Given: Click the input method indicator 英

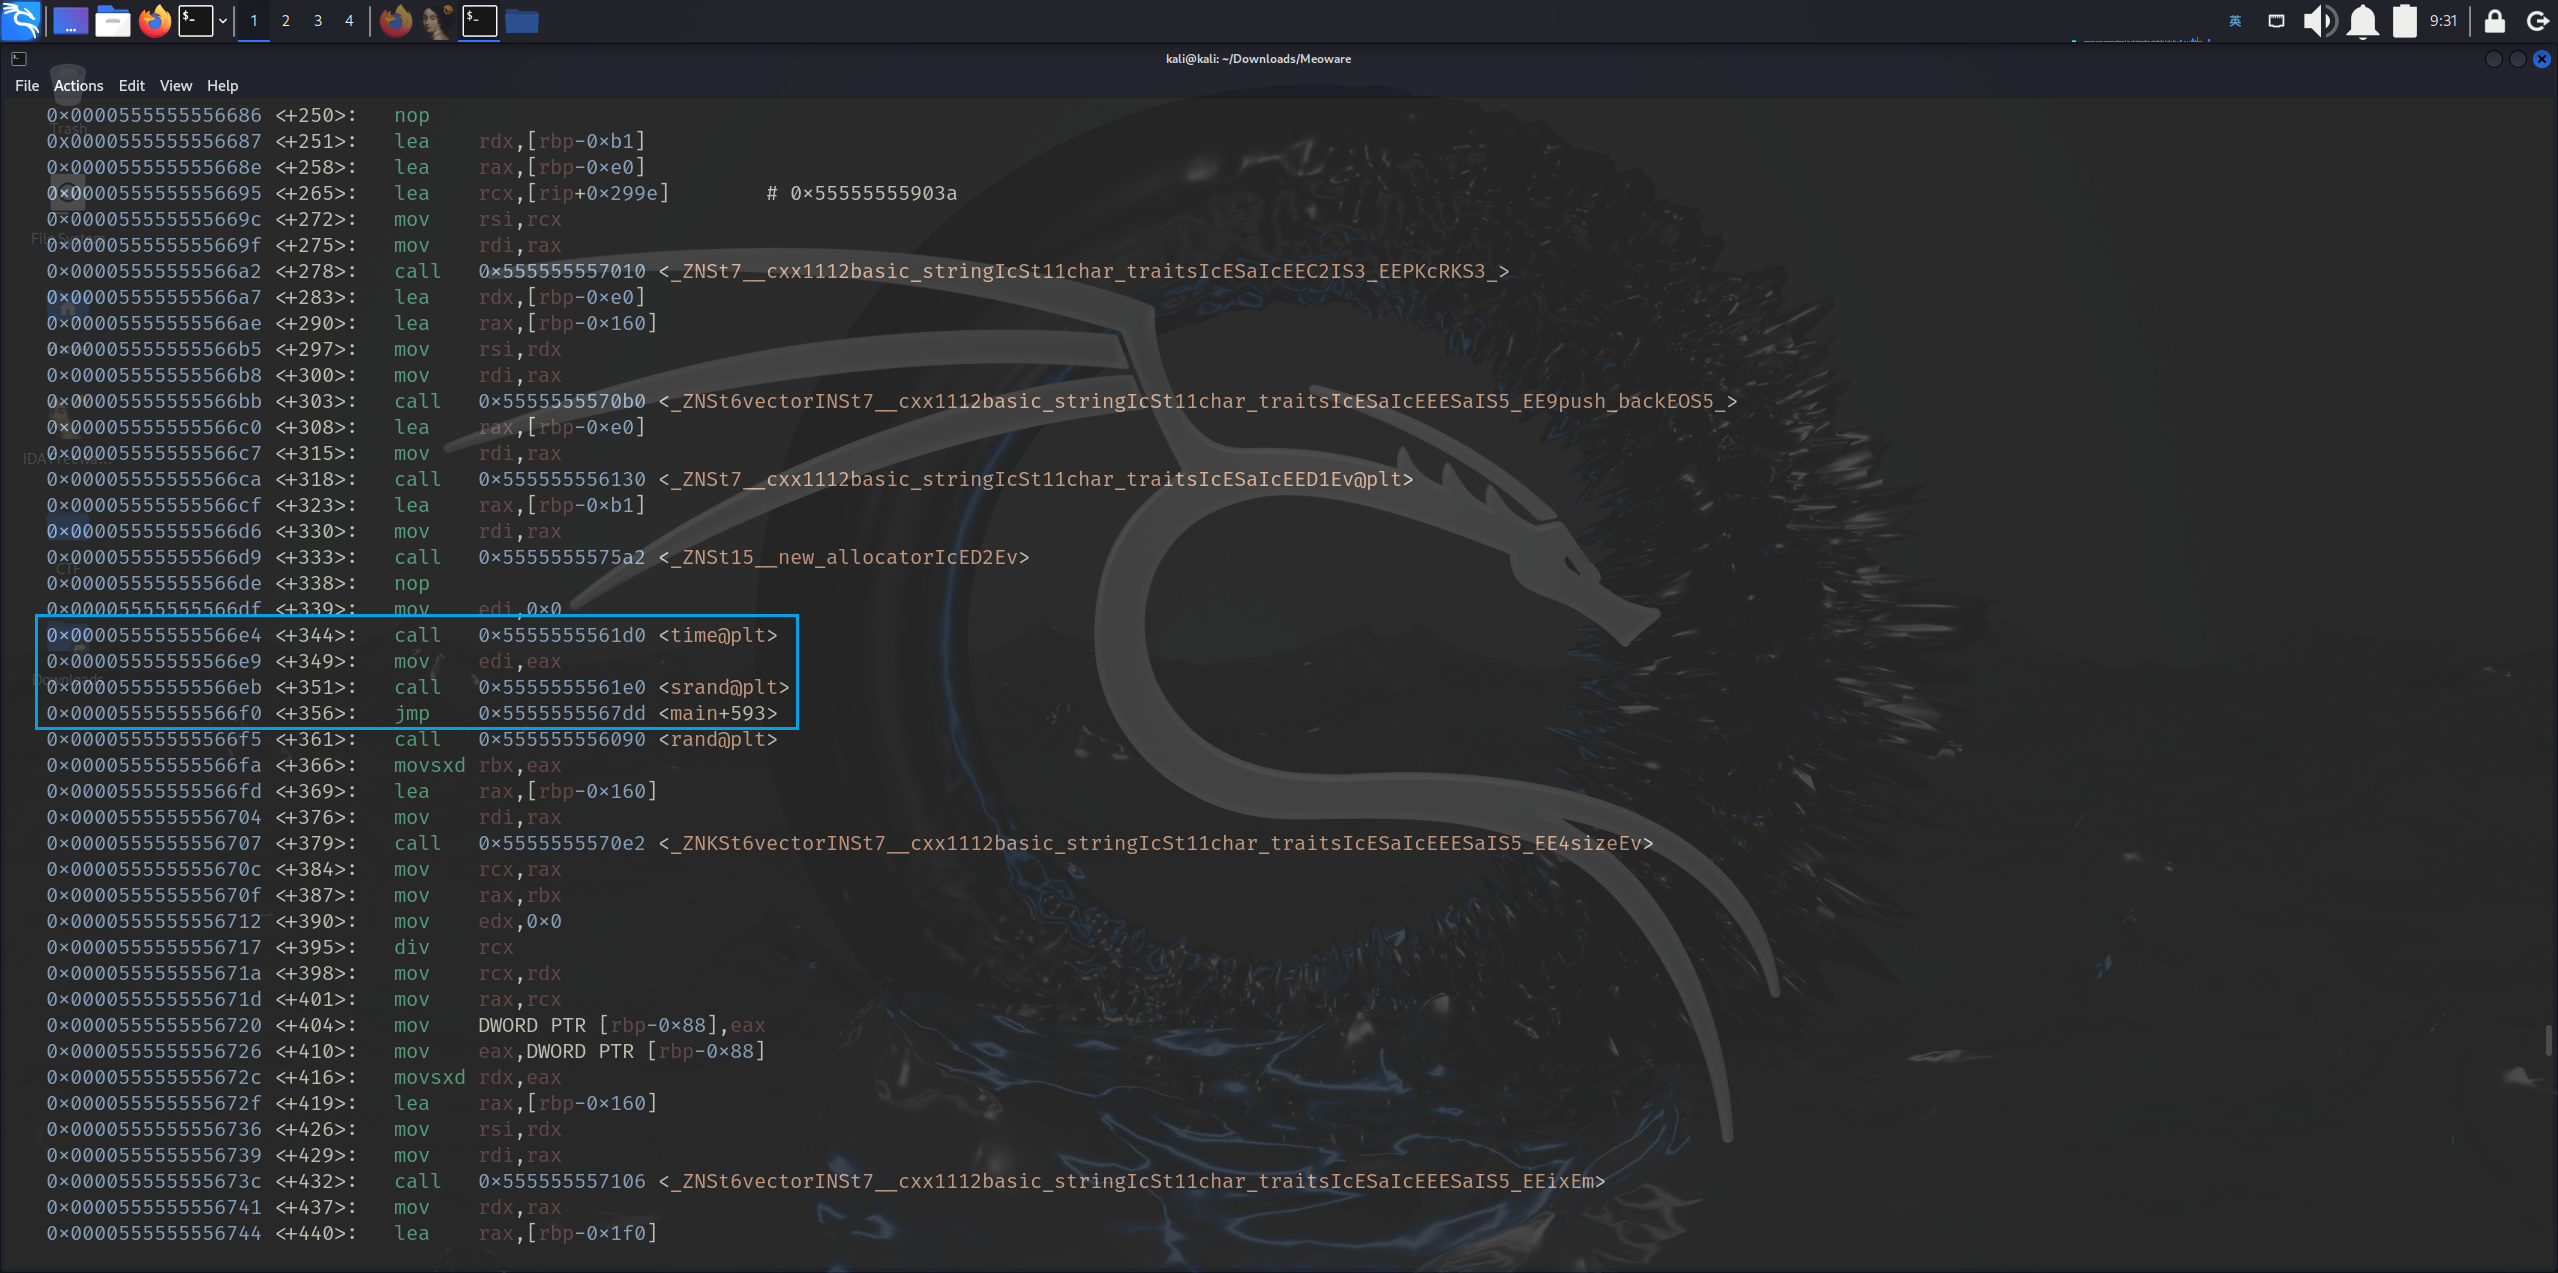Looking at the screenshot, I should (2236, 21).
